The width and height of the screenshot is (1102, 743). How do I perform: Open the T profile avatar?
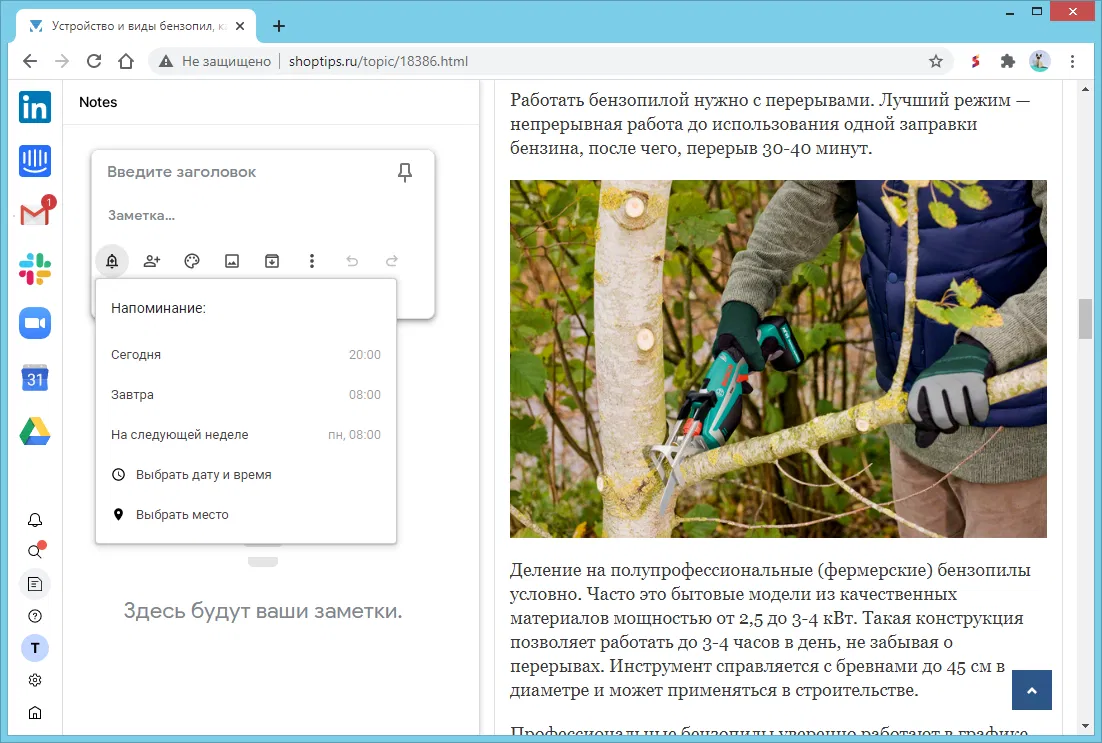coord(34,648)
